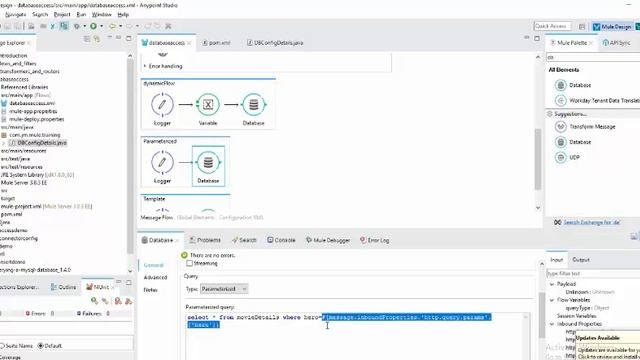Click the green There are no errors icon
640x360 pixels.
[x=184, y=255]
